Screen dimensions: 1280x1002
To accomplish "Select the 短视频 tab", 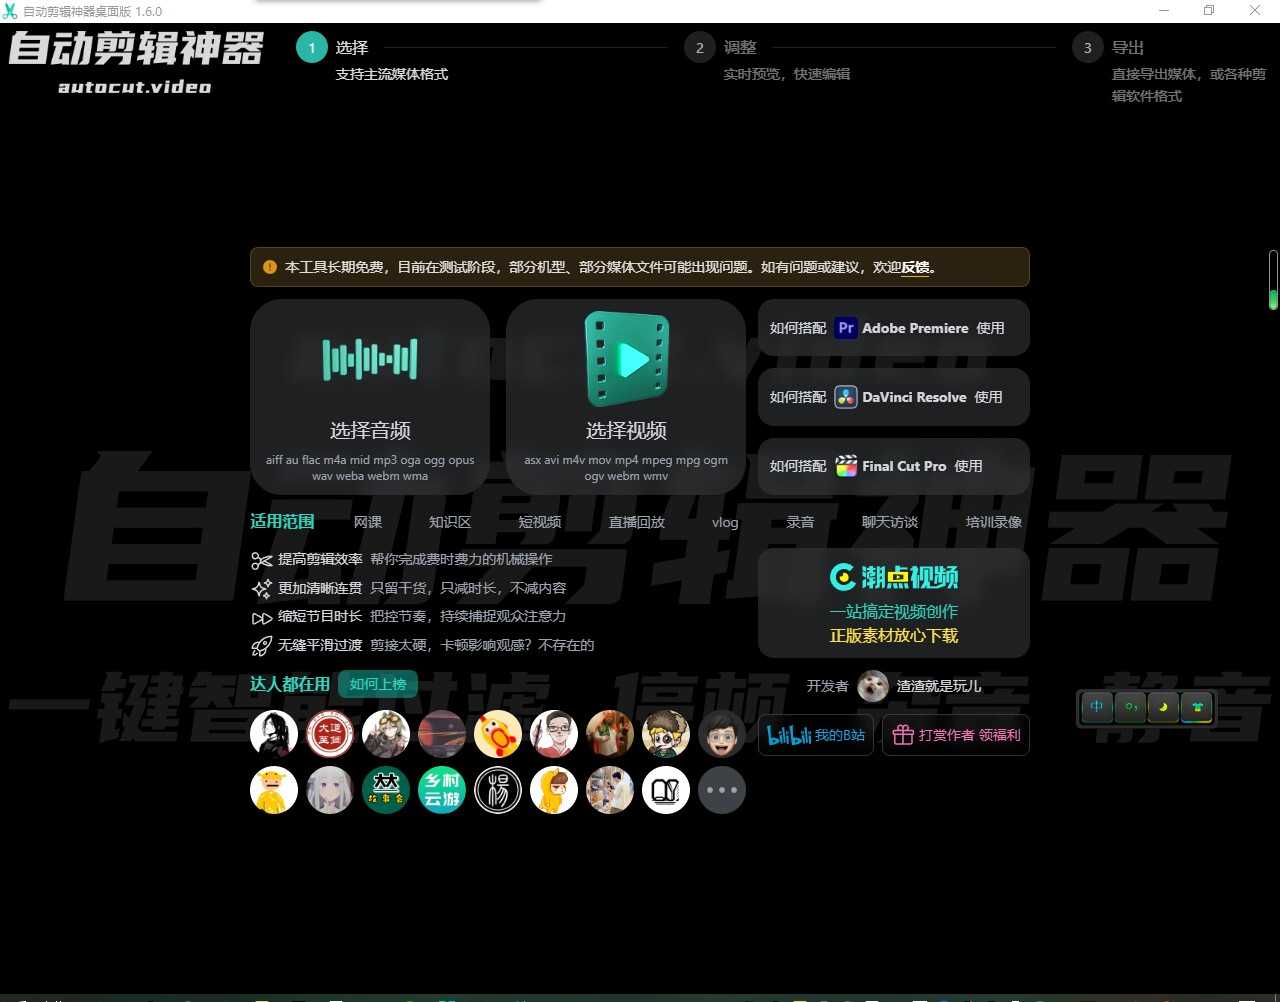I will 540,522.
